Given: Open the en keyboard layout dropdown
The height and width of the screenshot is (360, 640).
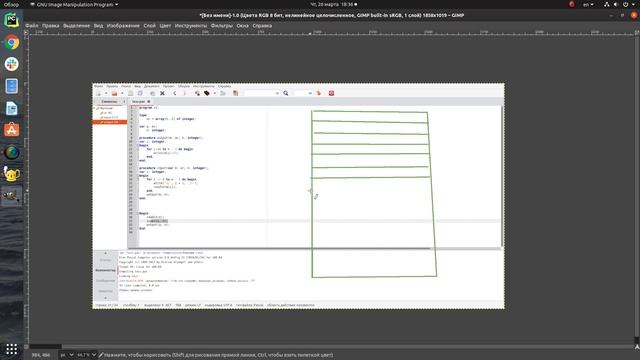Looking at the screenshot, I should pyautogui.click(x=588, y=4).
